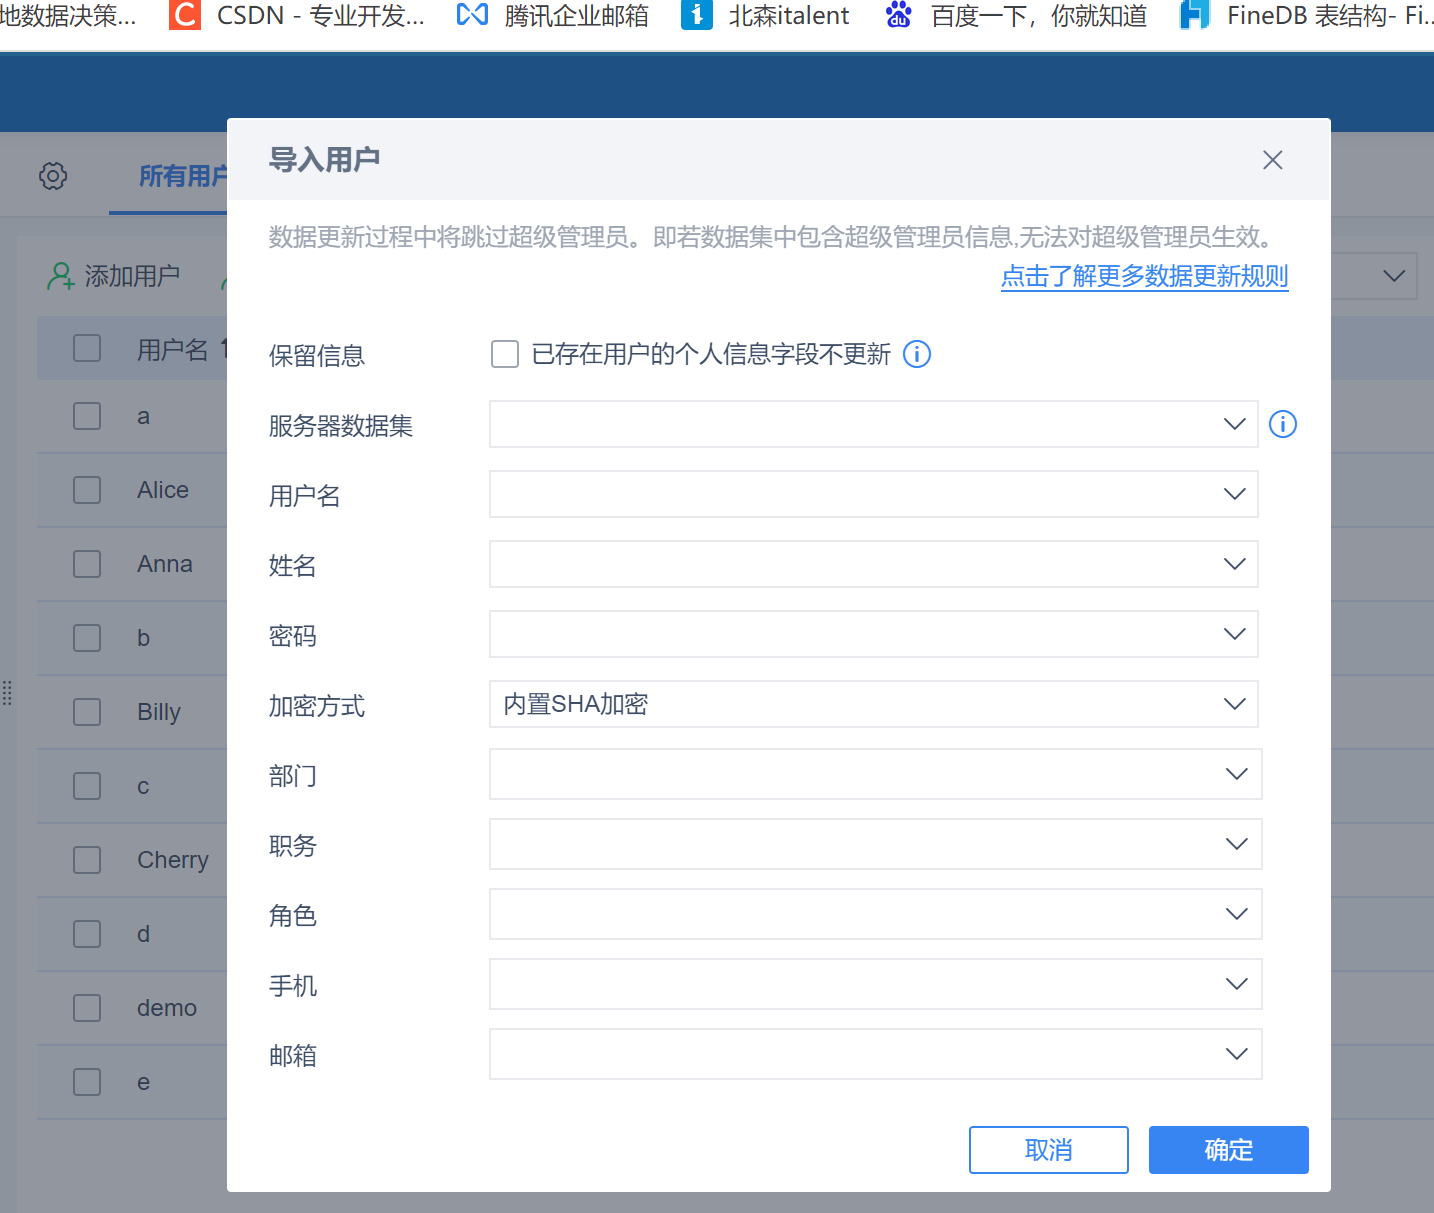This screenshot has height=1213, width=1434.
Task: Tick the checkbox for user c
Action: 87,786
